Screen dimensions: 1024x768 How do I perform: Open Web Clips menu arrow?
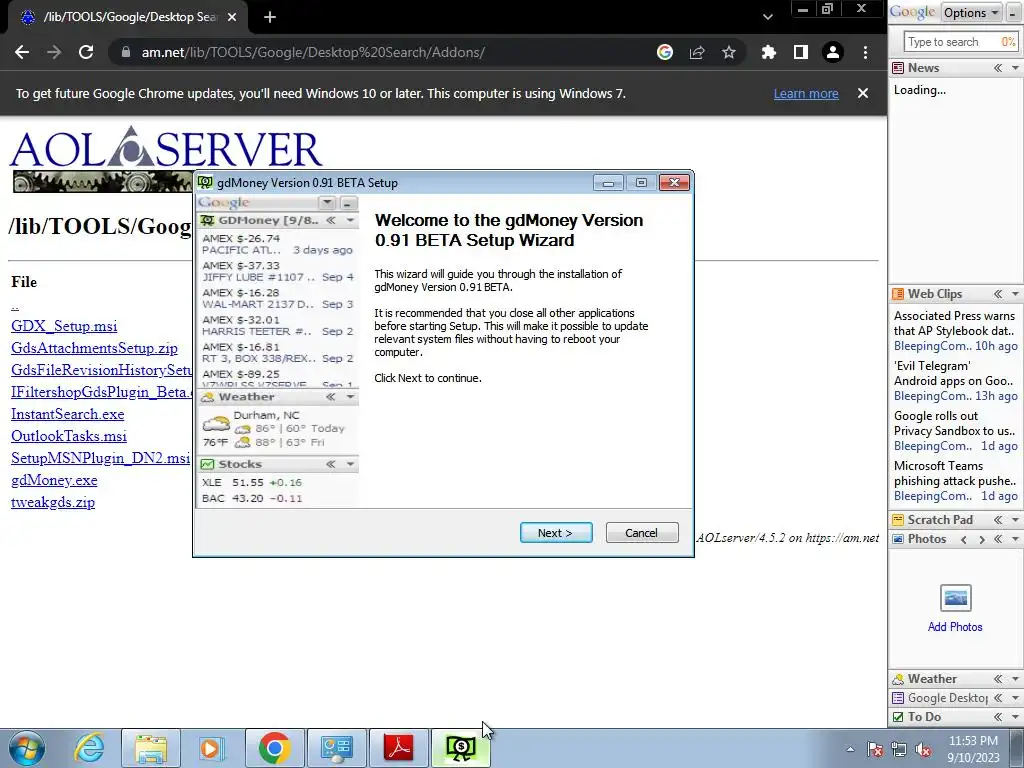tap(1015, 294)
